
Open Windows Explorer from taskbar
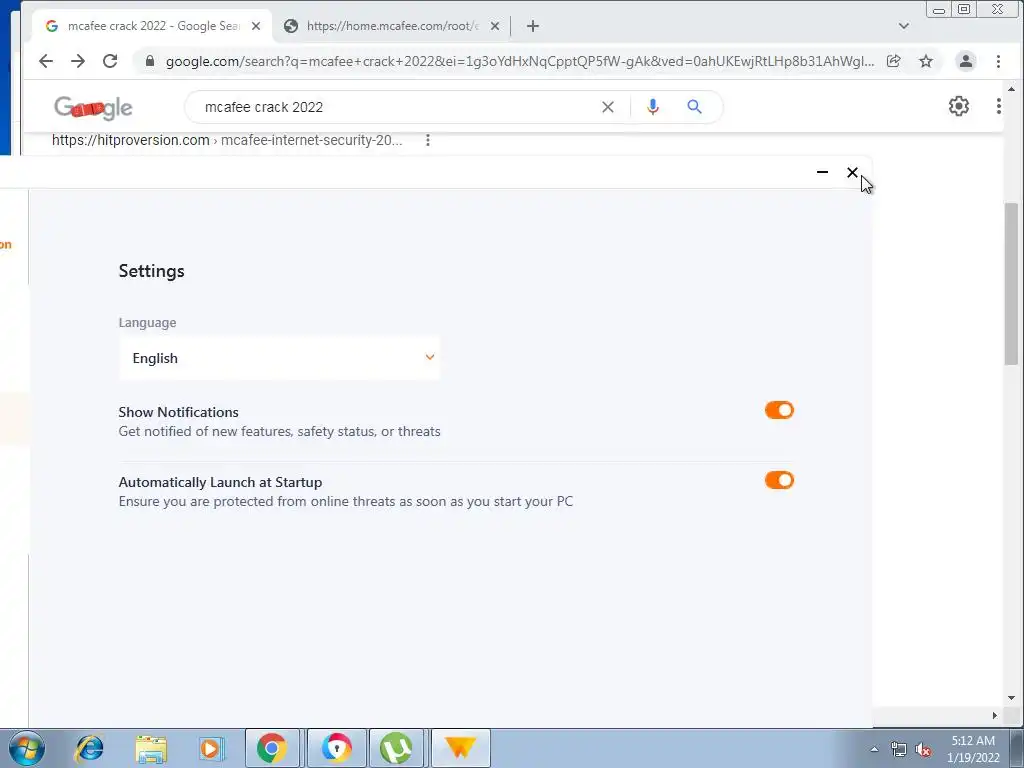151,748
